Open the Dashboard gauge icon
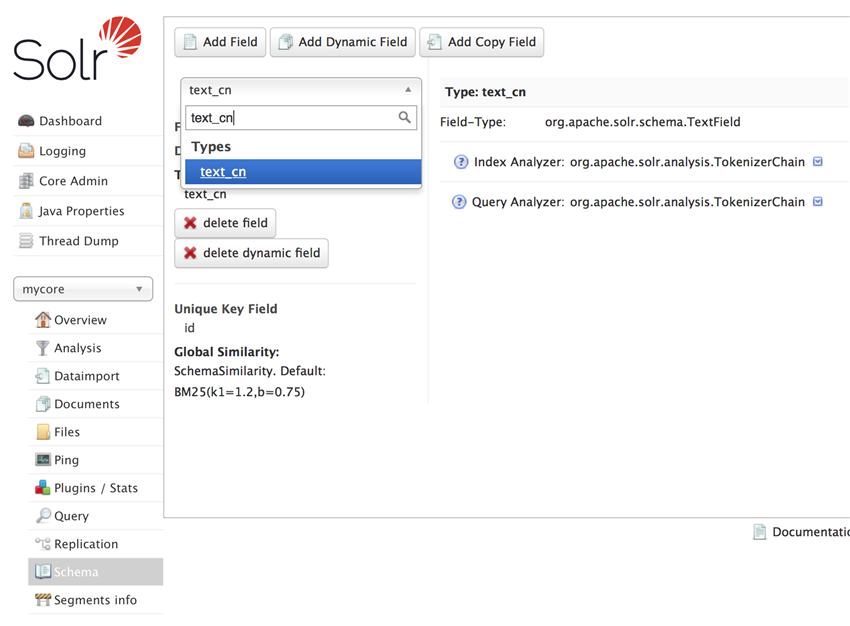This screenshot has width=850, height=626. [x=25, y=121]
